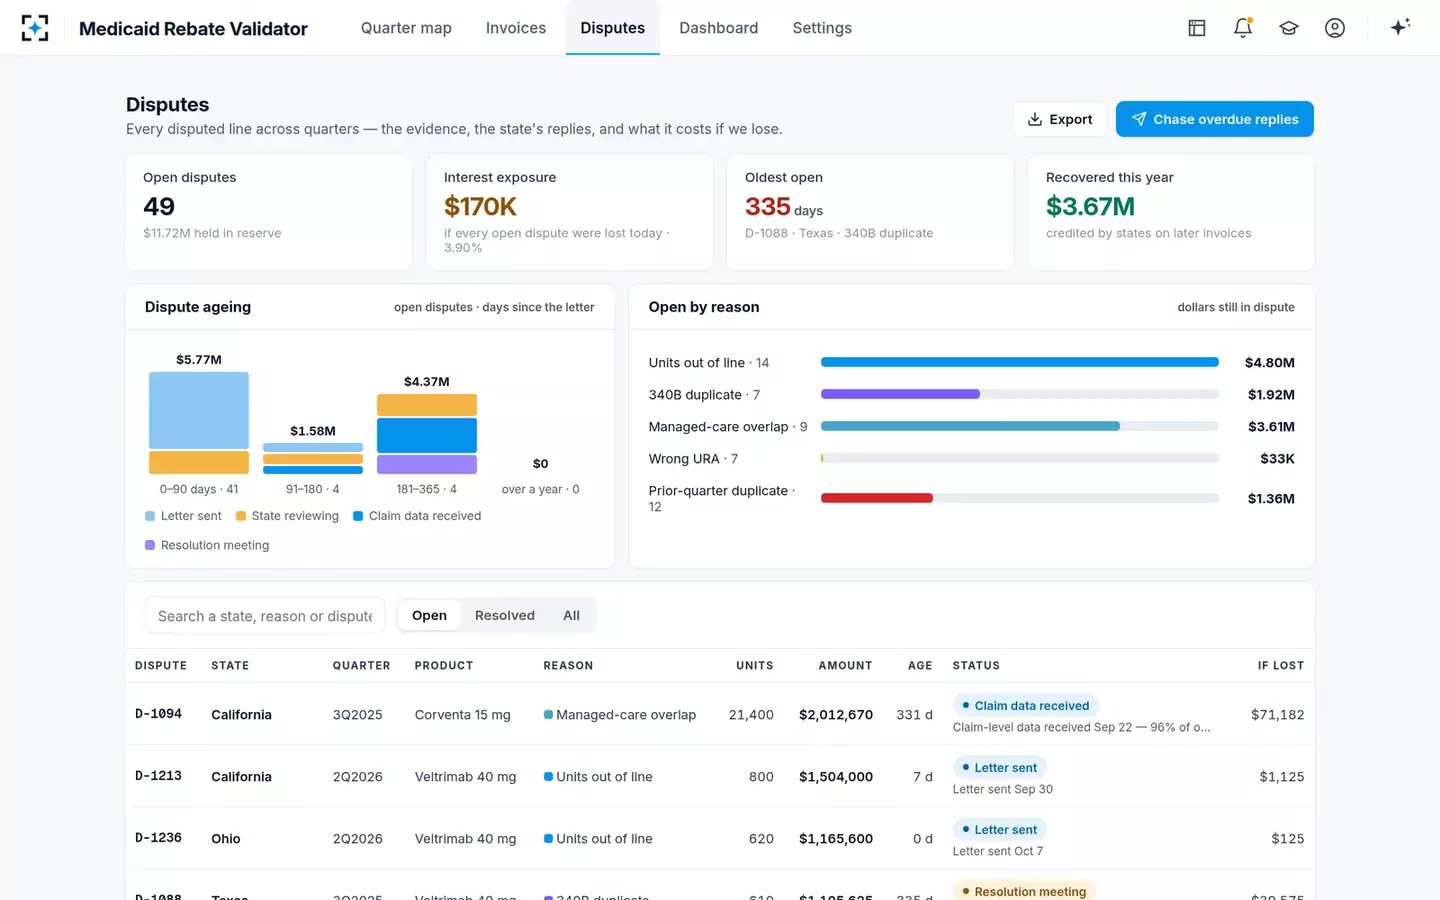
Task: Sort by the Amount column header
Action: point(845,666)
